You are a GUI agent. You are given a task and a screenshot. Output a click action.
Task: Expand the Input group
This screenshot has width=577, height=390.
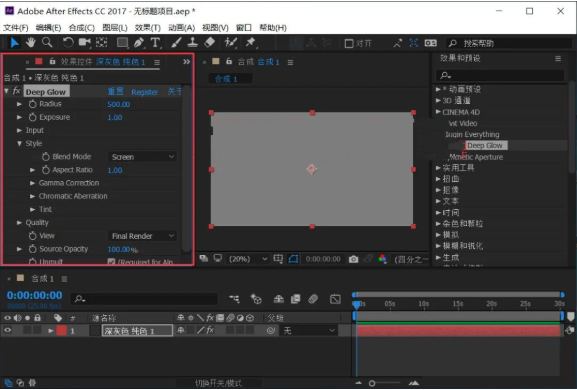click(x=19, y=130)
